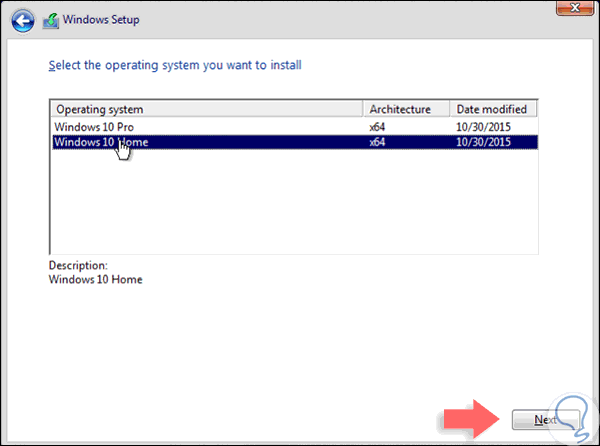The image size is (600, 446).
Task: Click x64 in the Windows 10 Pro row
Action: [377, 127]
